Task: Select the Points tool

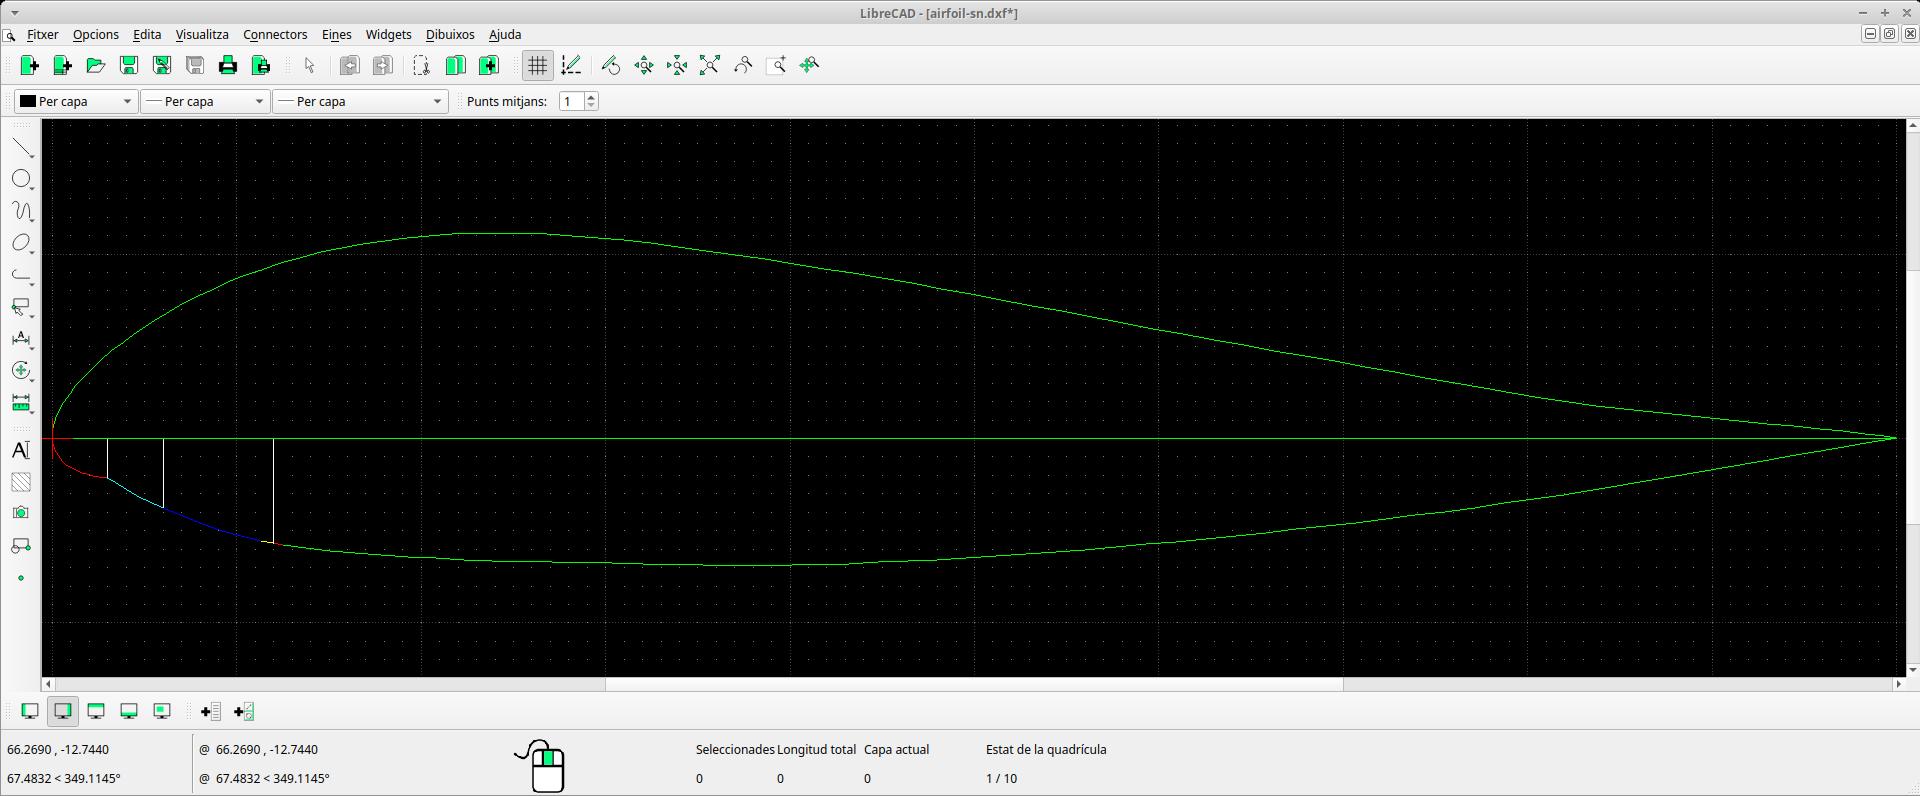Action: tap(21, 578)
